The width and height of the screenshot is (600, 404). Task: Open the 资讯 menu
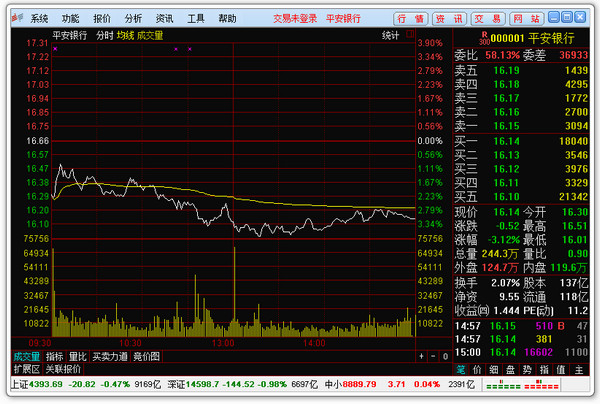point(165,18)
